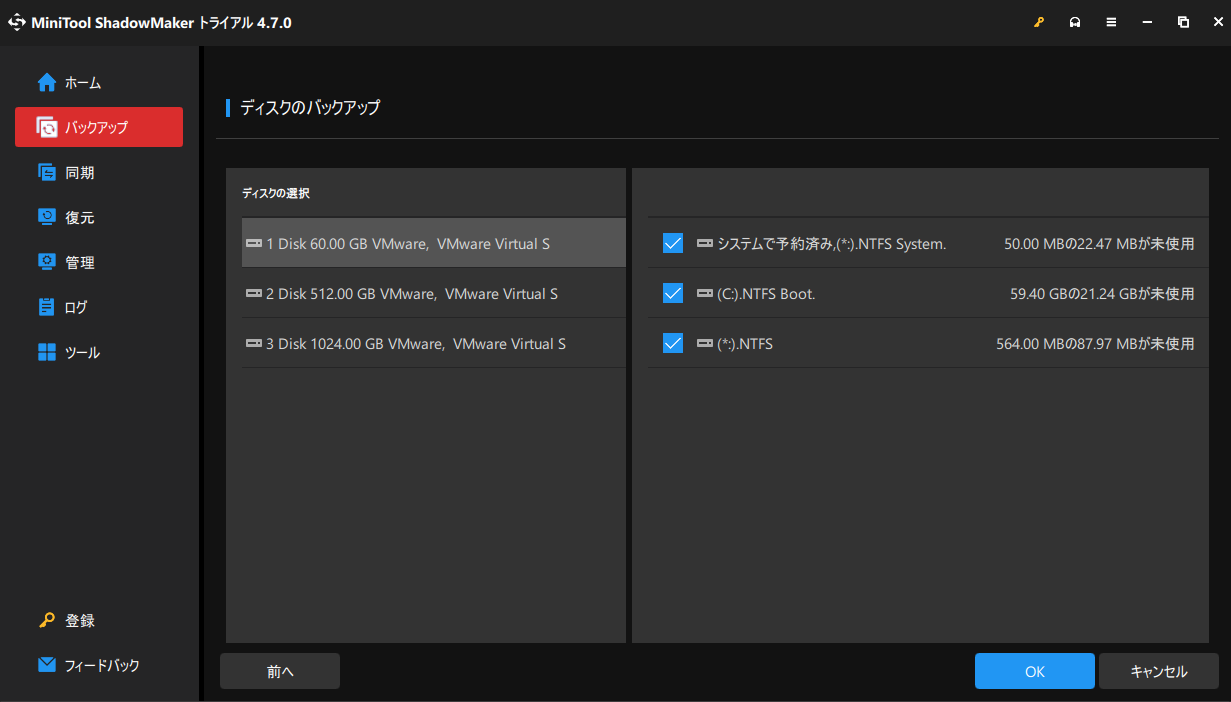Open the ツール page
This screenshot has height=702, width=1231.
pyautogui.click(x=99, y=352)
